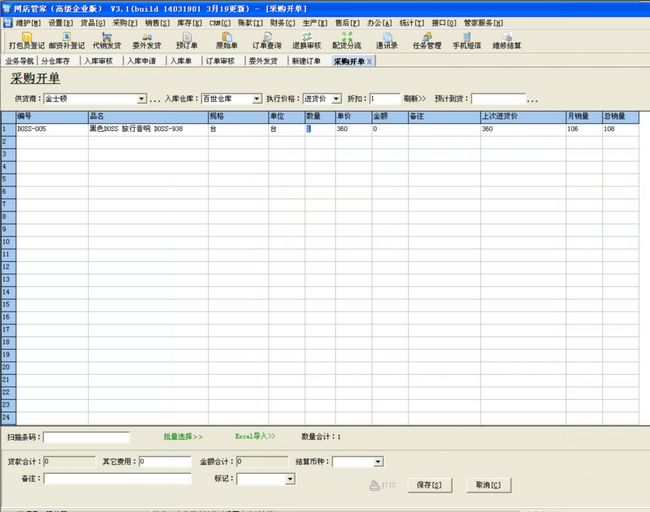The width and height of the screenshot is (650, 512).
Task: Click the ellipsis button after 预计到货
Action: [533, 99]
